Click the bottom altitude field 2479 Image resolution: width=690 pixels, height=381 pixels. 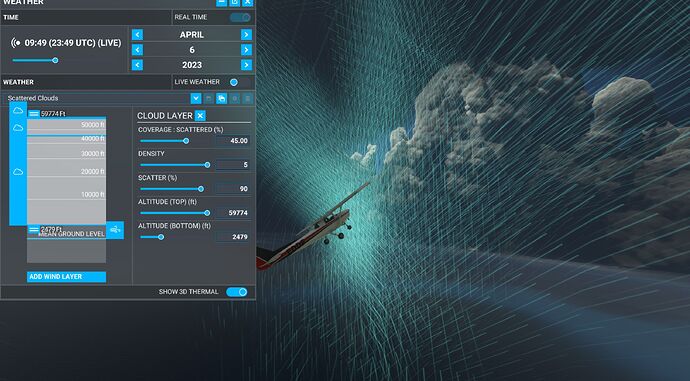[233, 237]
